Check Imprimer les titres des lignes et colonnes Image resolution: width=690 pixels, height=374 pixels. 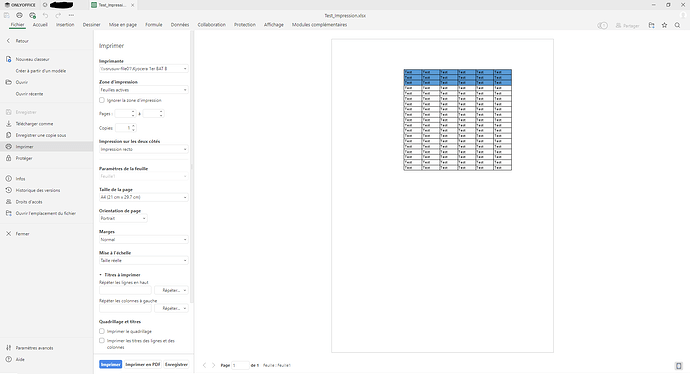[x=102, y=341]
